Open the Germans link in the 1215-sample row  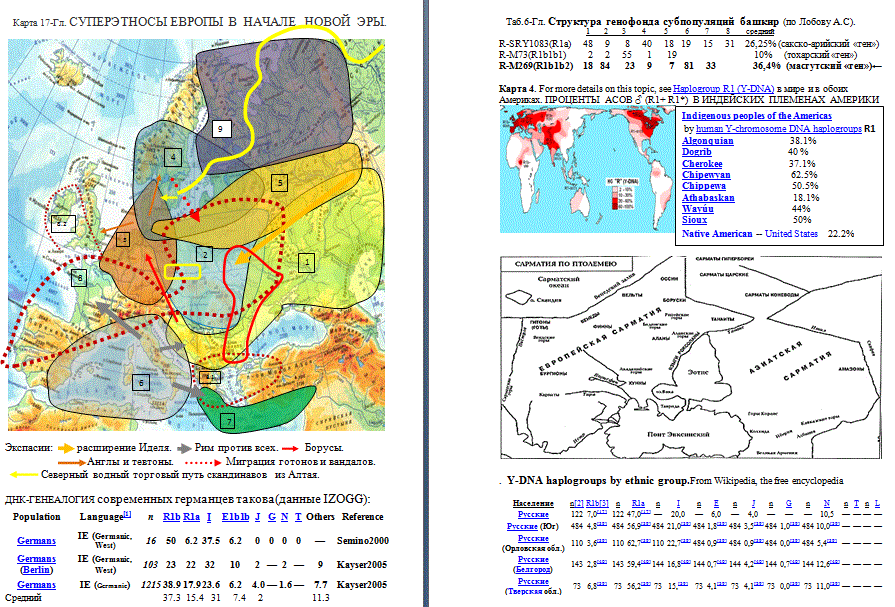37,585
